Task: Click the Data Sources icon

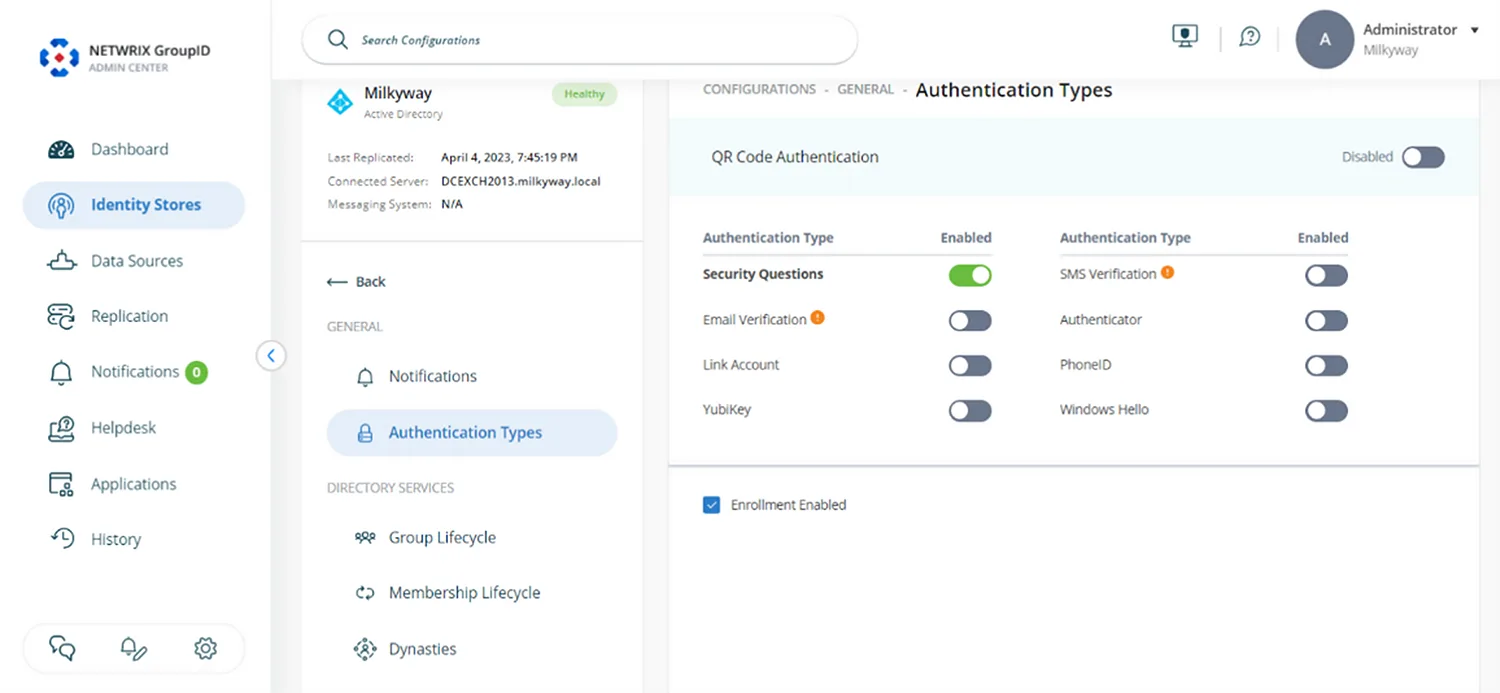Action: [x=61, y=261]
